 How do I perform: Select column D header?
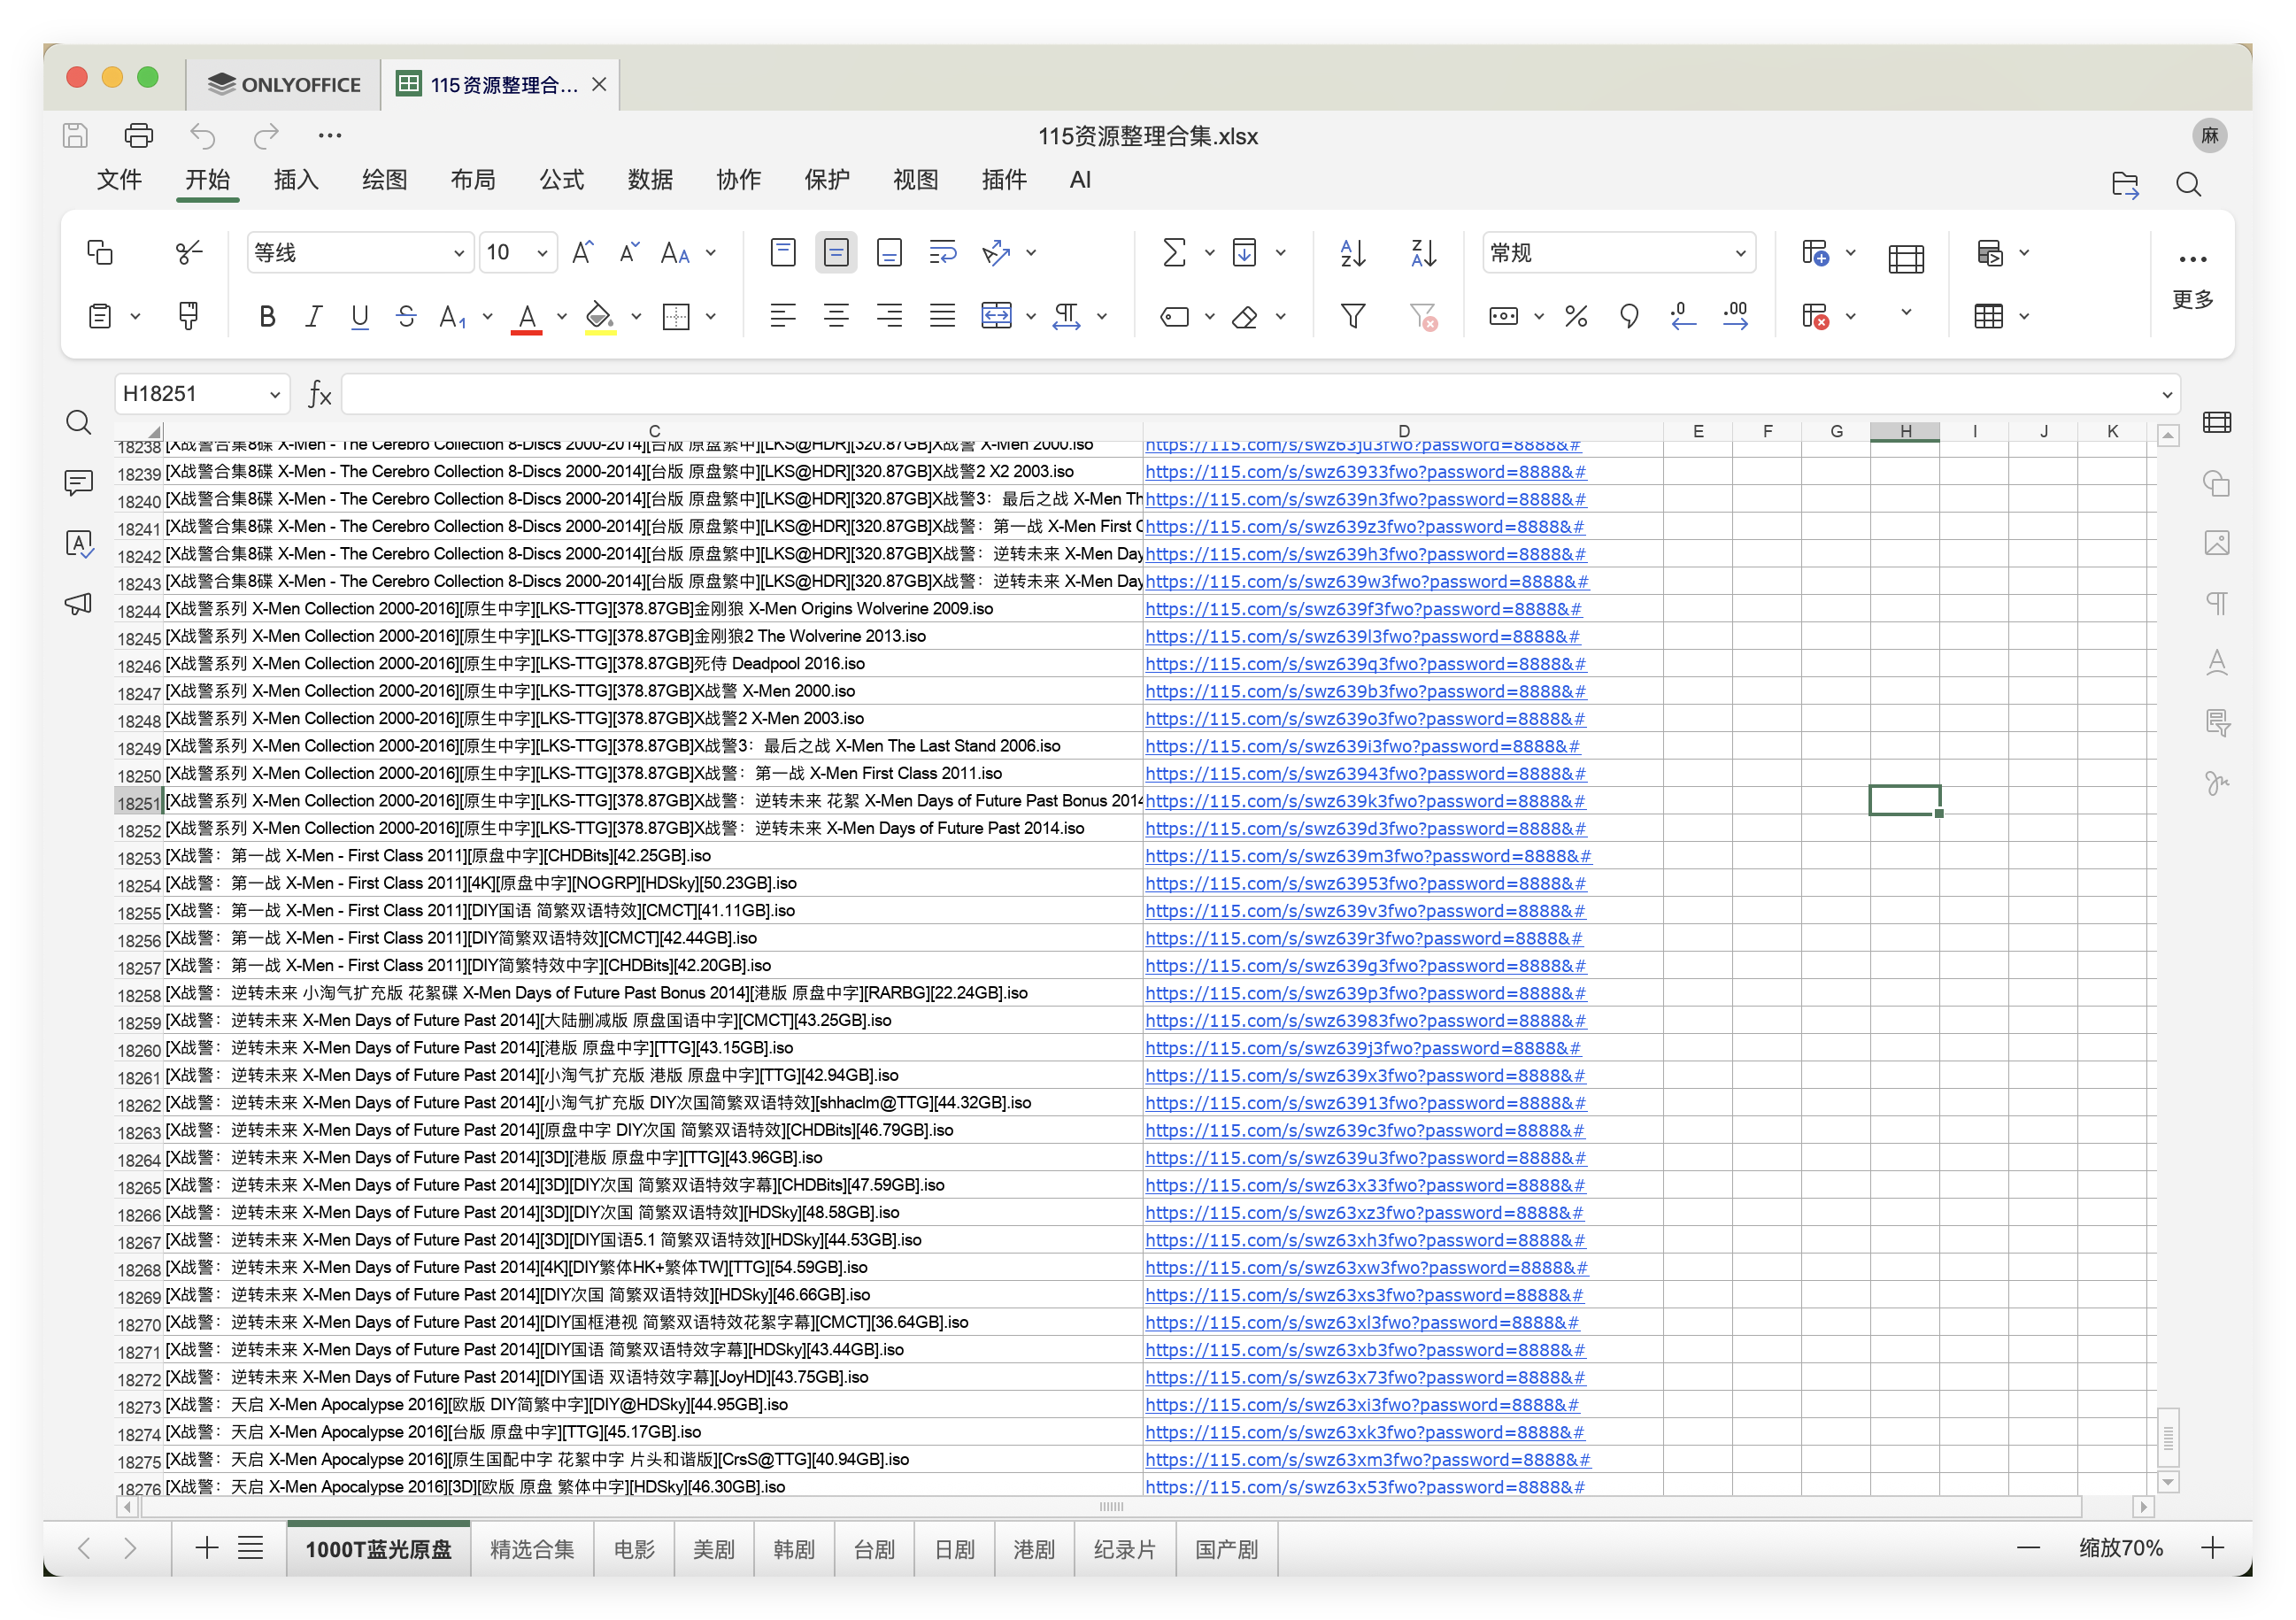[x=1404, y=431]
